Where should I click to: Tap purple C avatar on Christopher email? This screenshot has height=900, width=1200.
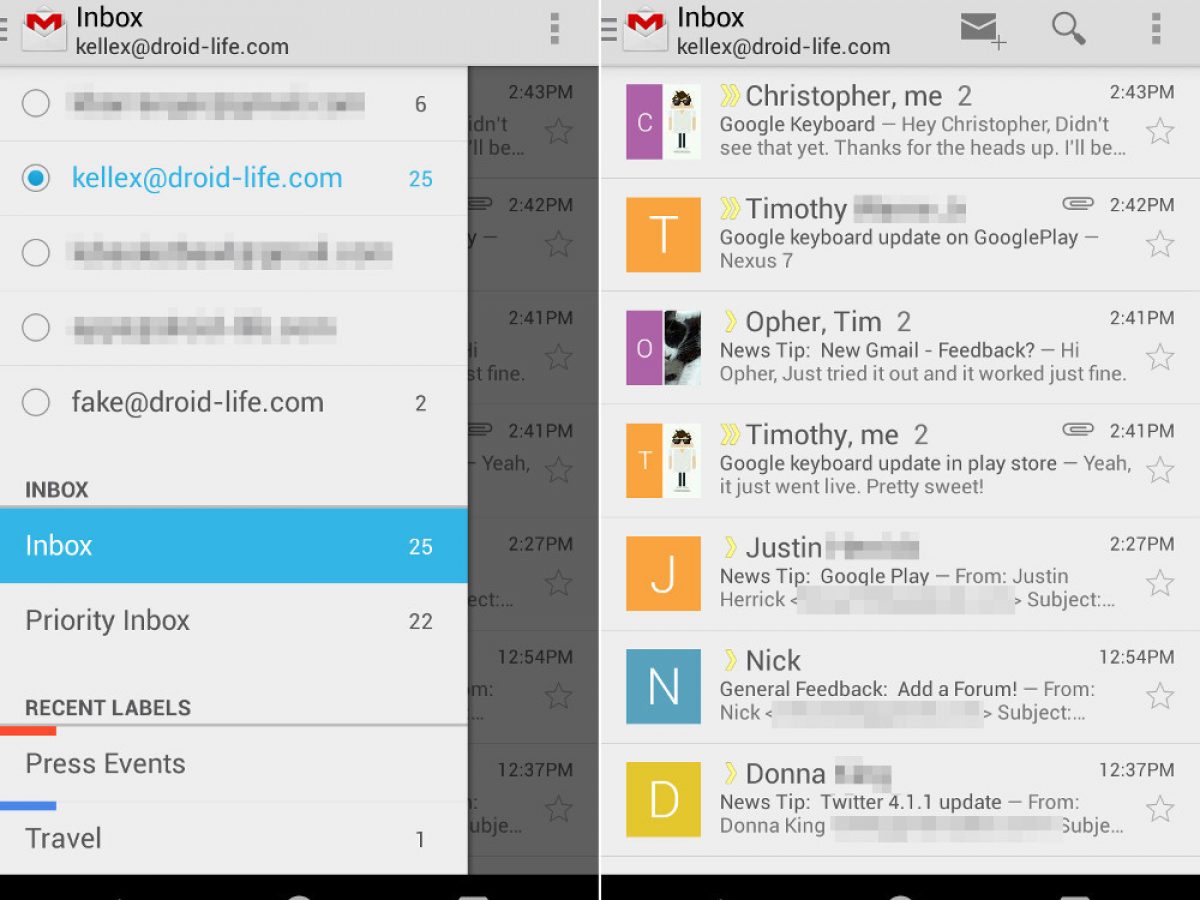tap(644, 122)
